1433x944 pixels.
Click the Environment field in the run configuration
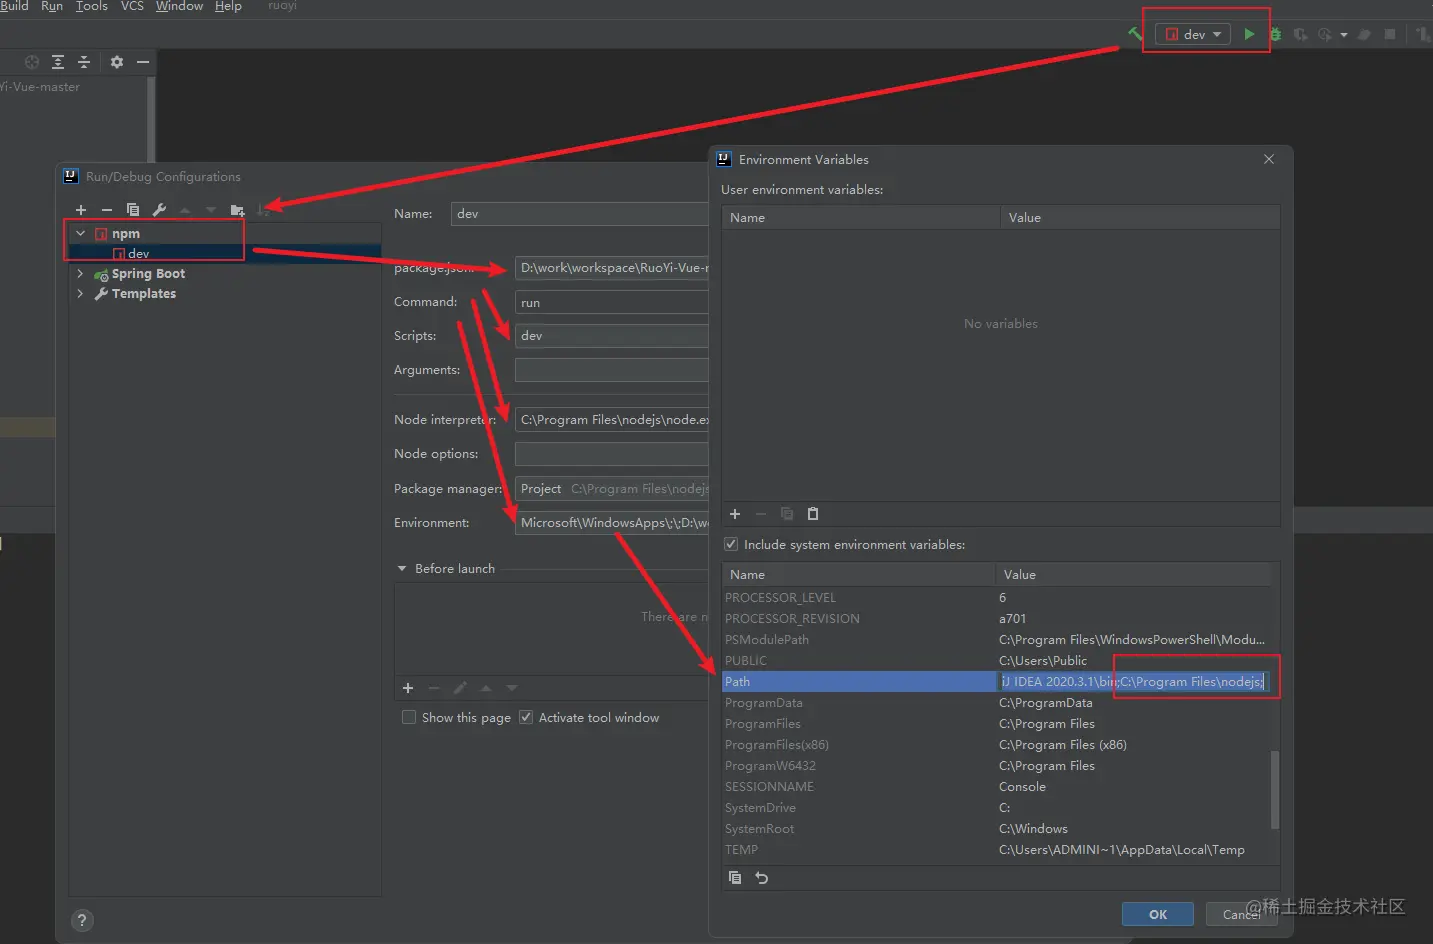(x=612, y=523)
